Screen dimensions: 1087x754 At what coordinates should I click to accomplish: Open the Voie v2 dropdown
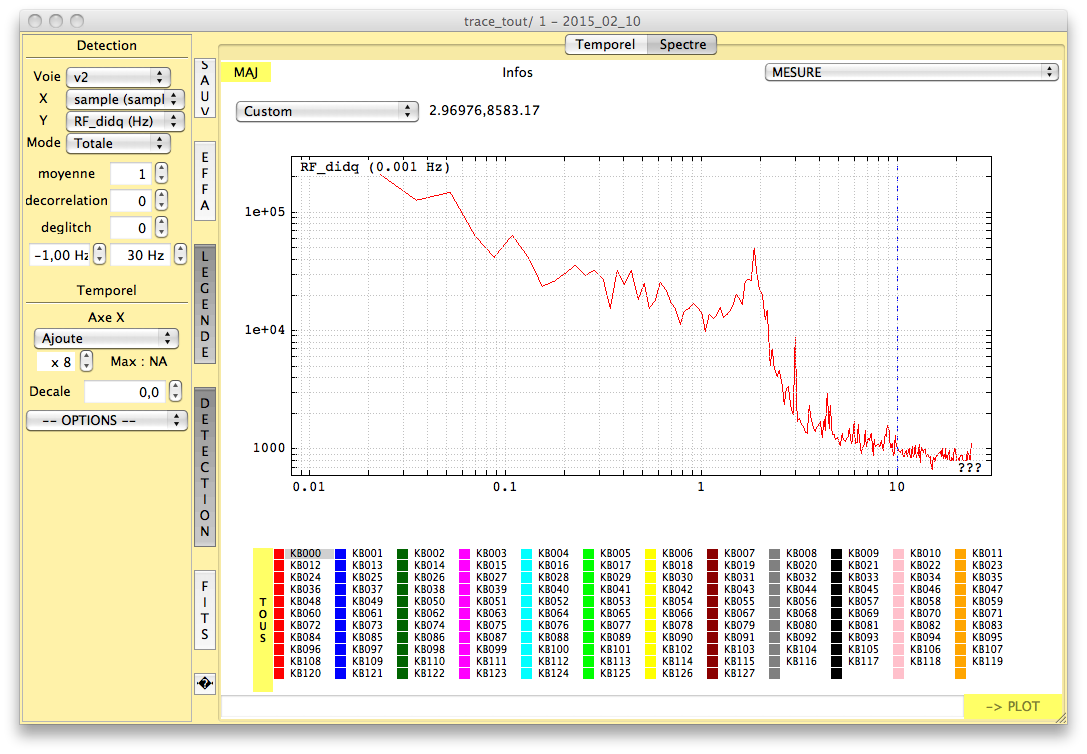(118, 77)
